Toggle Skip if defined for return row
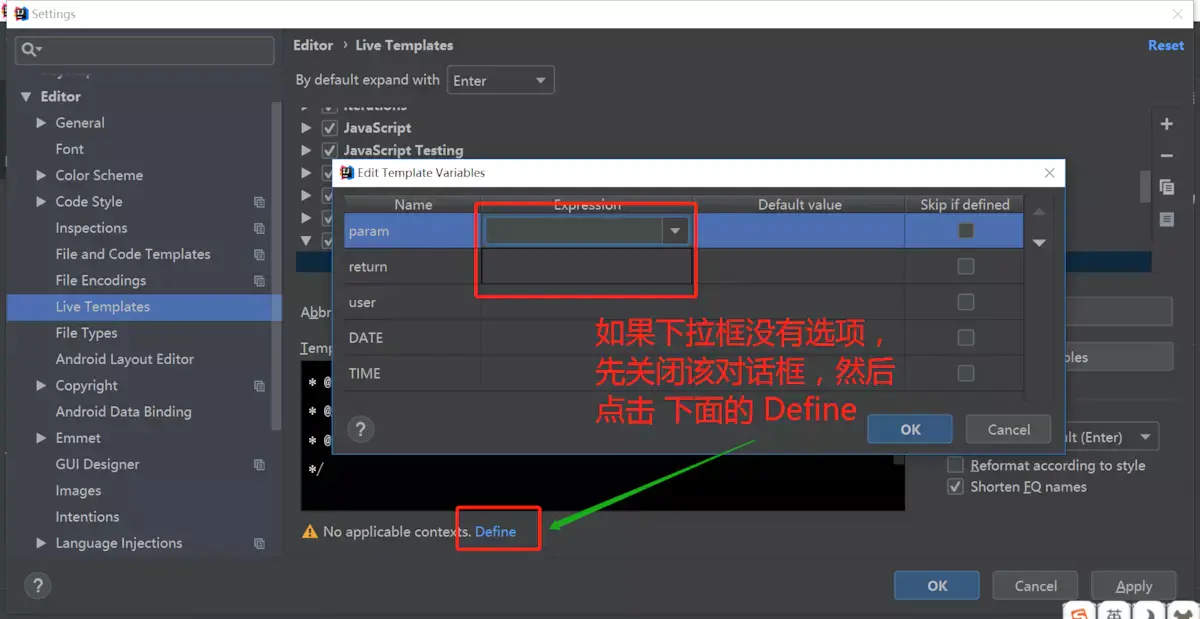The height and width of the screenshot is (619, 1200). click(965, 266)
